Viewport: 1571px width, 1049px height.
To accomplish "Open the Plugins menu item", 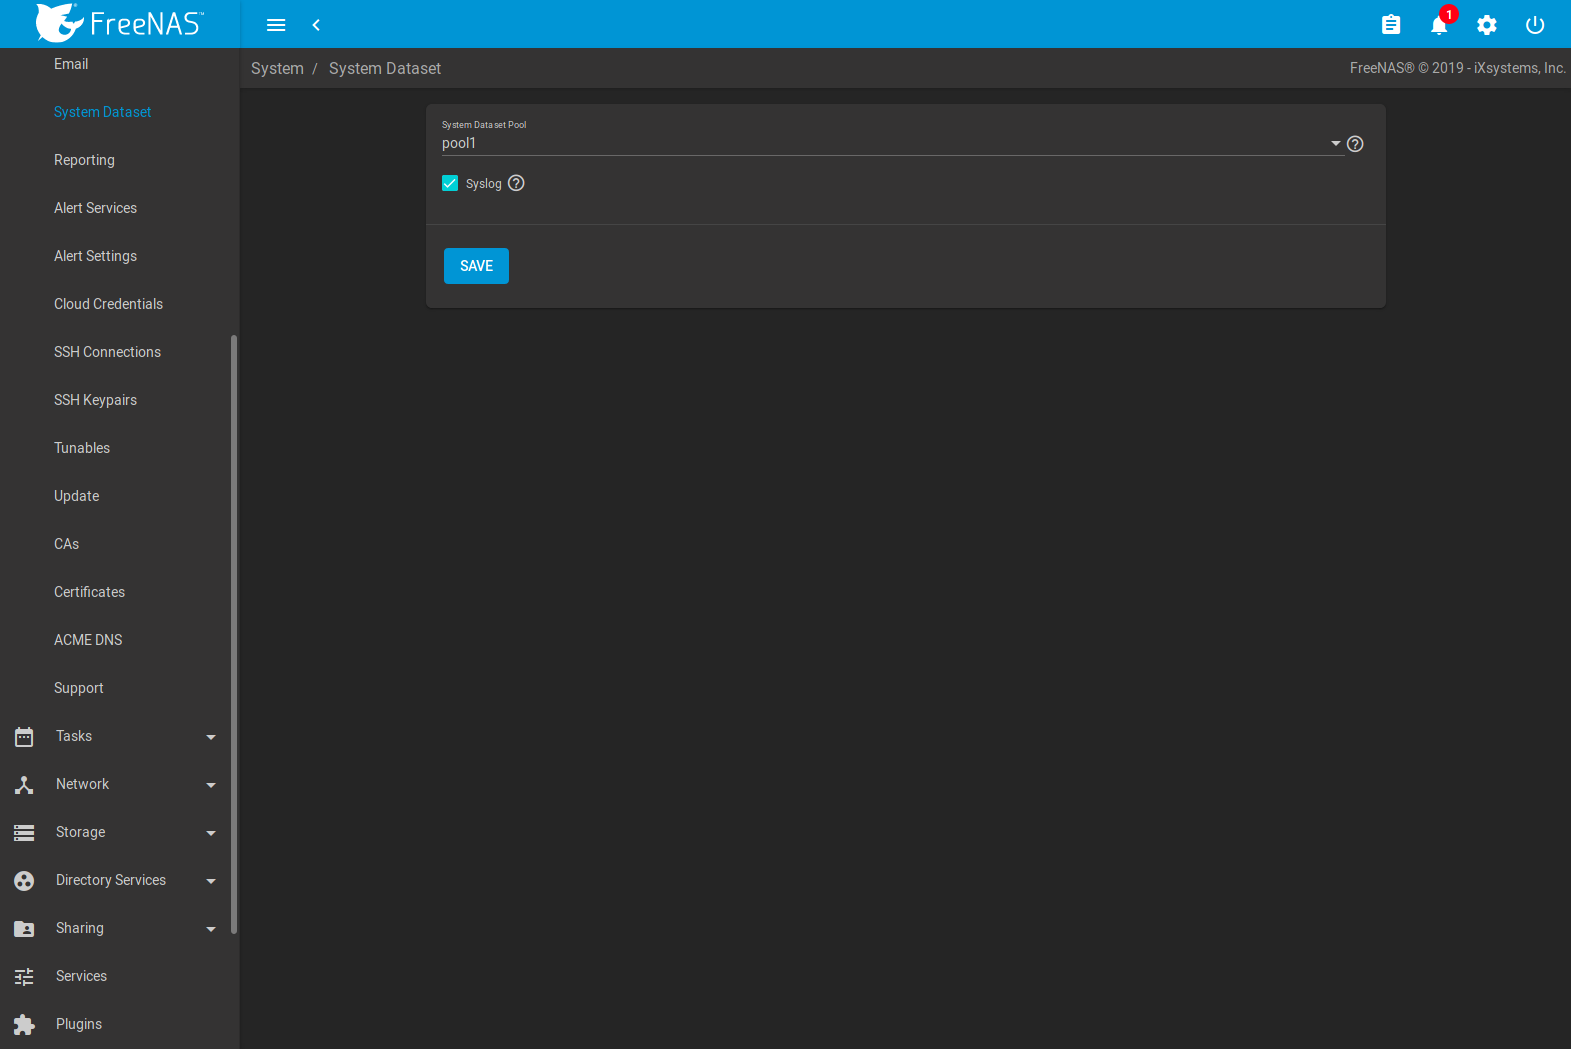I will [x=79, y=1024].
